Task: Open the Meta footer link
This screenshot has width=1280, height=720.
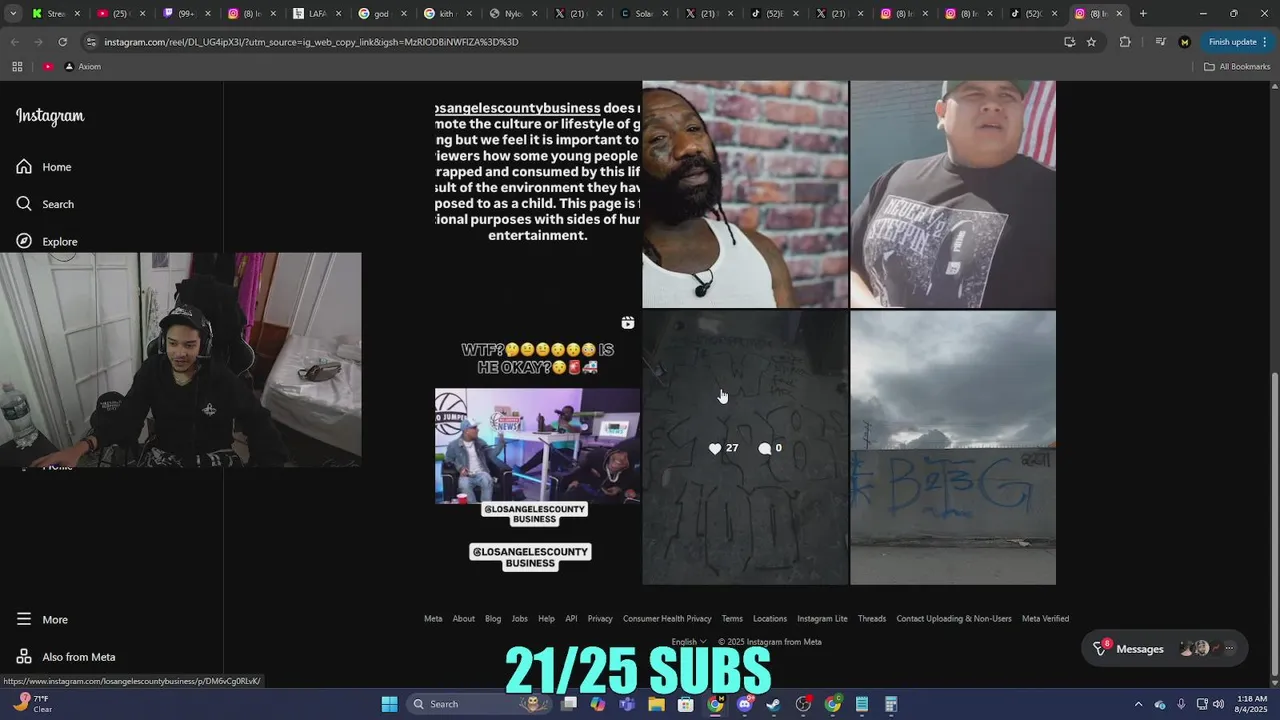Action: (433, 619)
